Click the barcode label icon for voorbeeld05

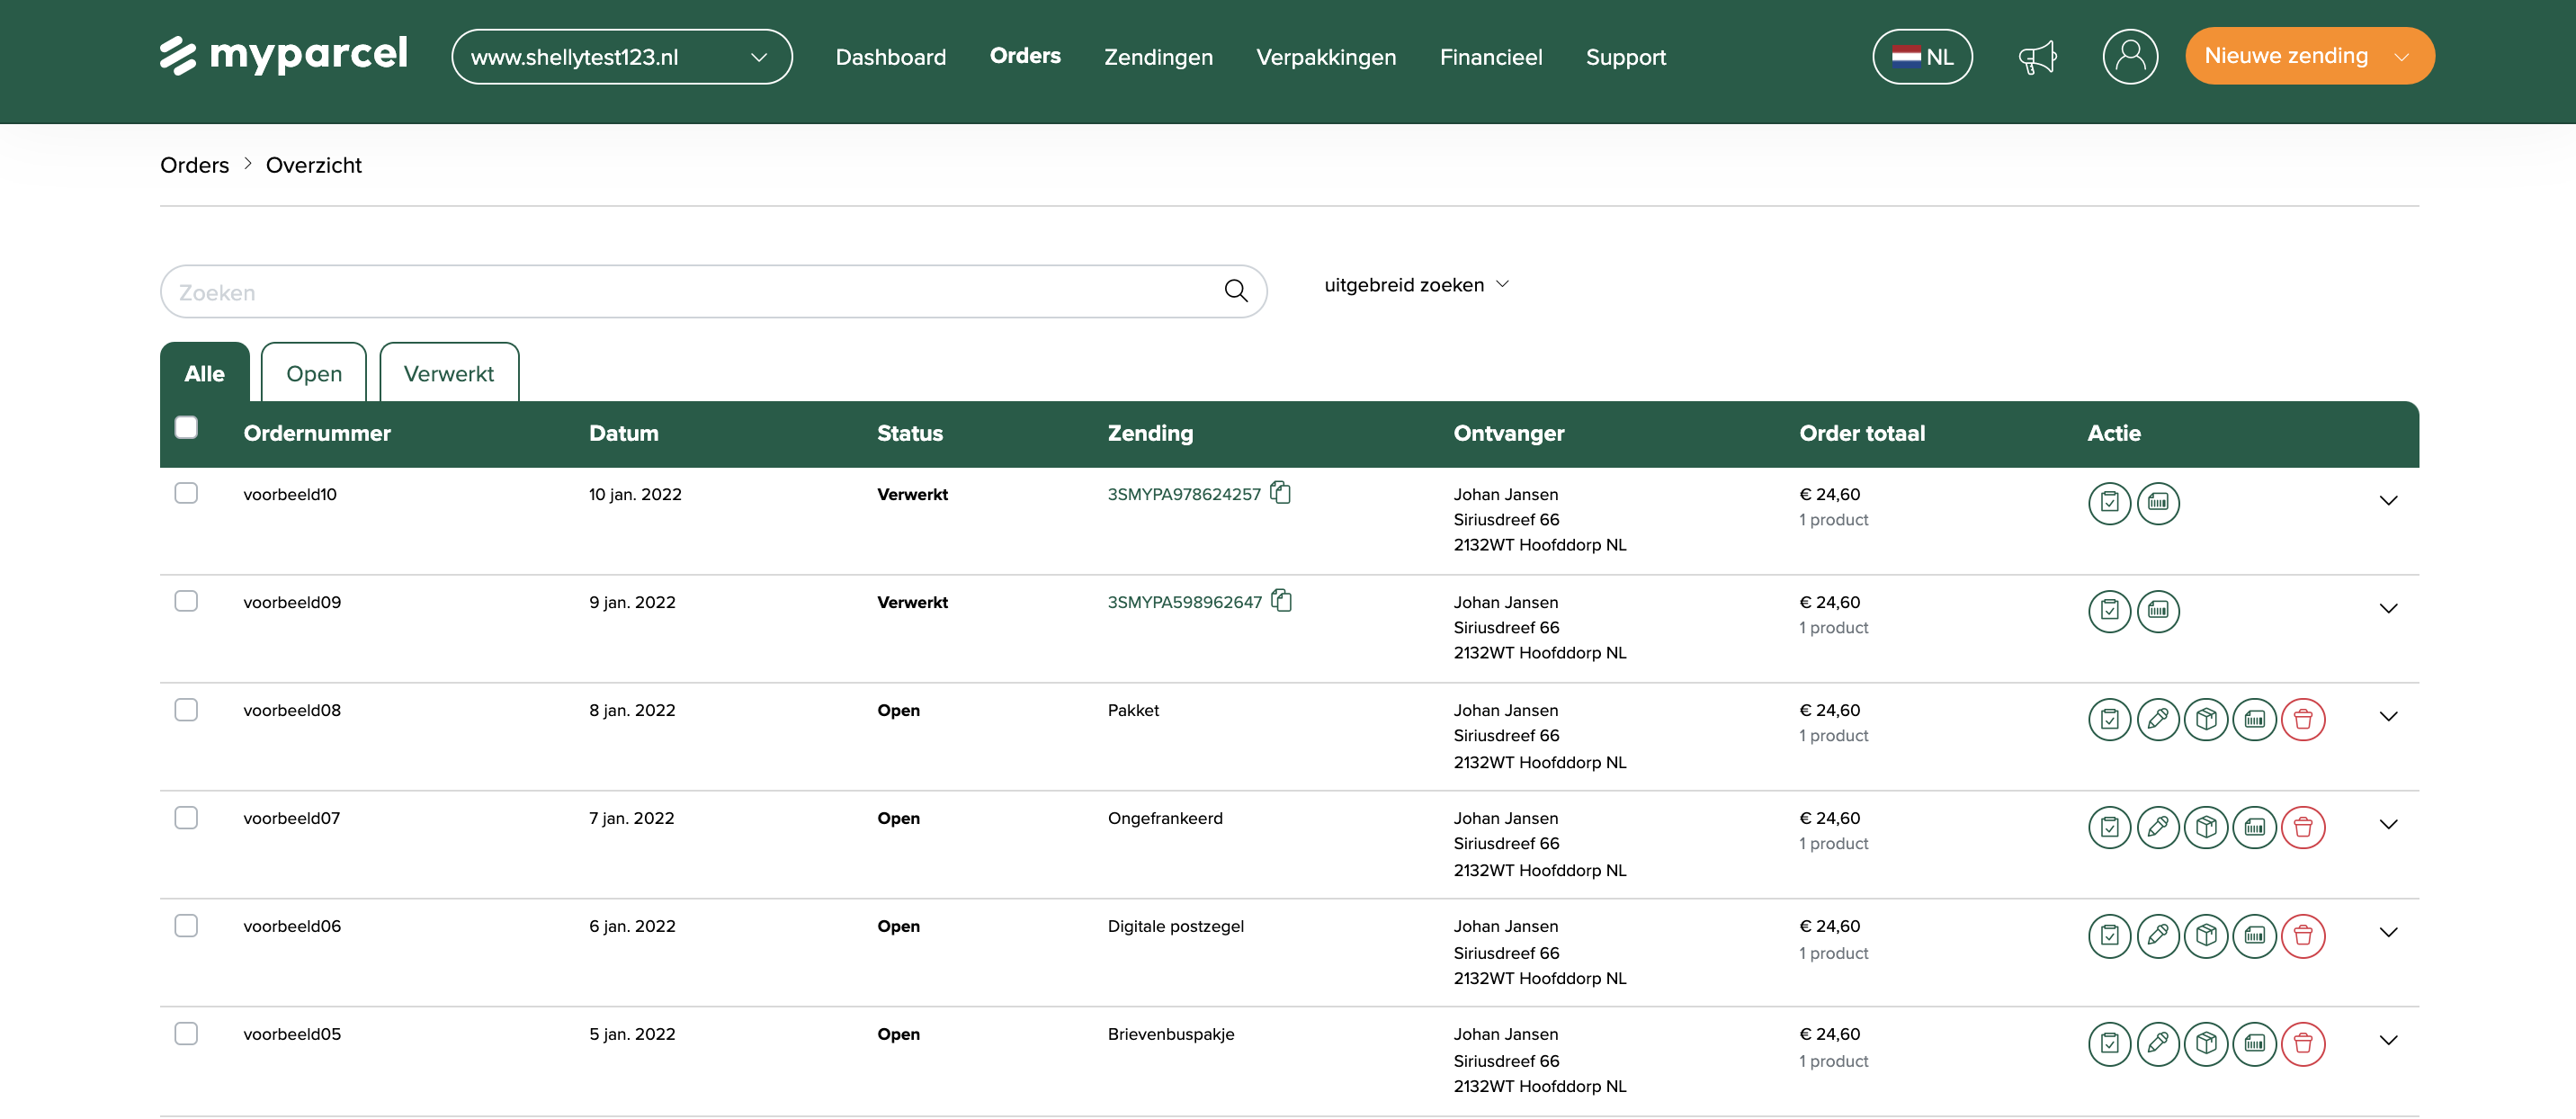[2254, 1043]
